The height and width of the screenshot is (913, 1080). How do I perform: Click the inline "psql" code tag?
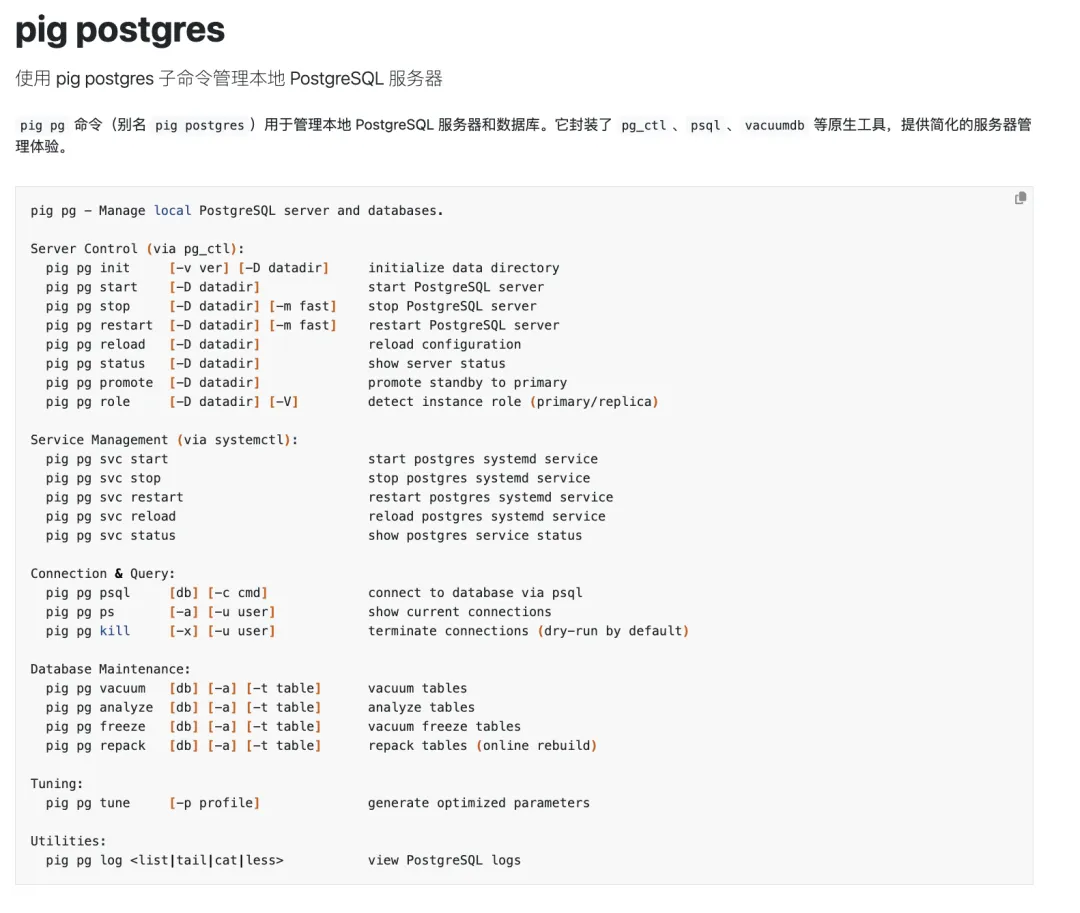click(x=705, y=126)
